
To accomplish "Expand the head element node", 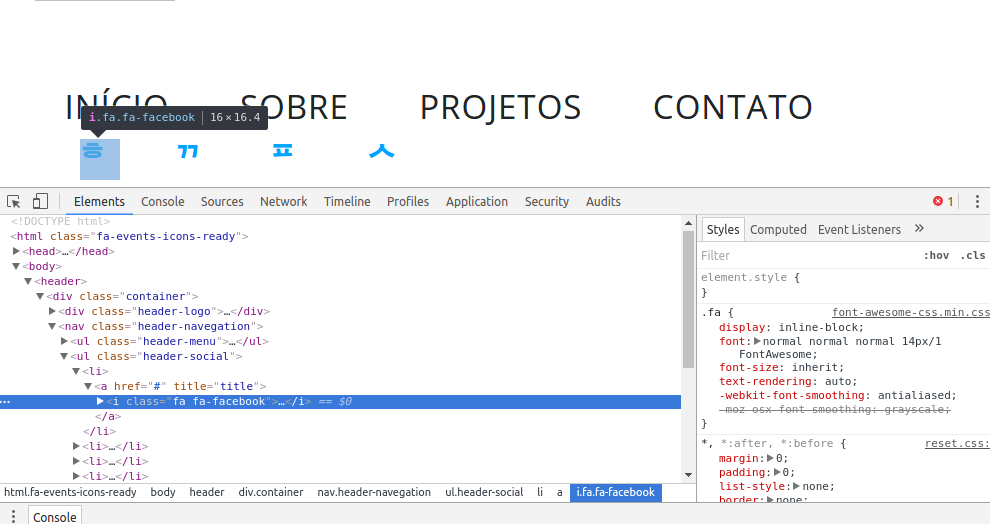I will [x=16, y=251].
